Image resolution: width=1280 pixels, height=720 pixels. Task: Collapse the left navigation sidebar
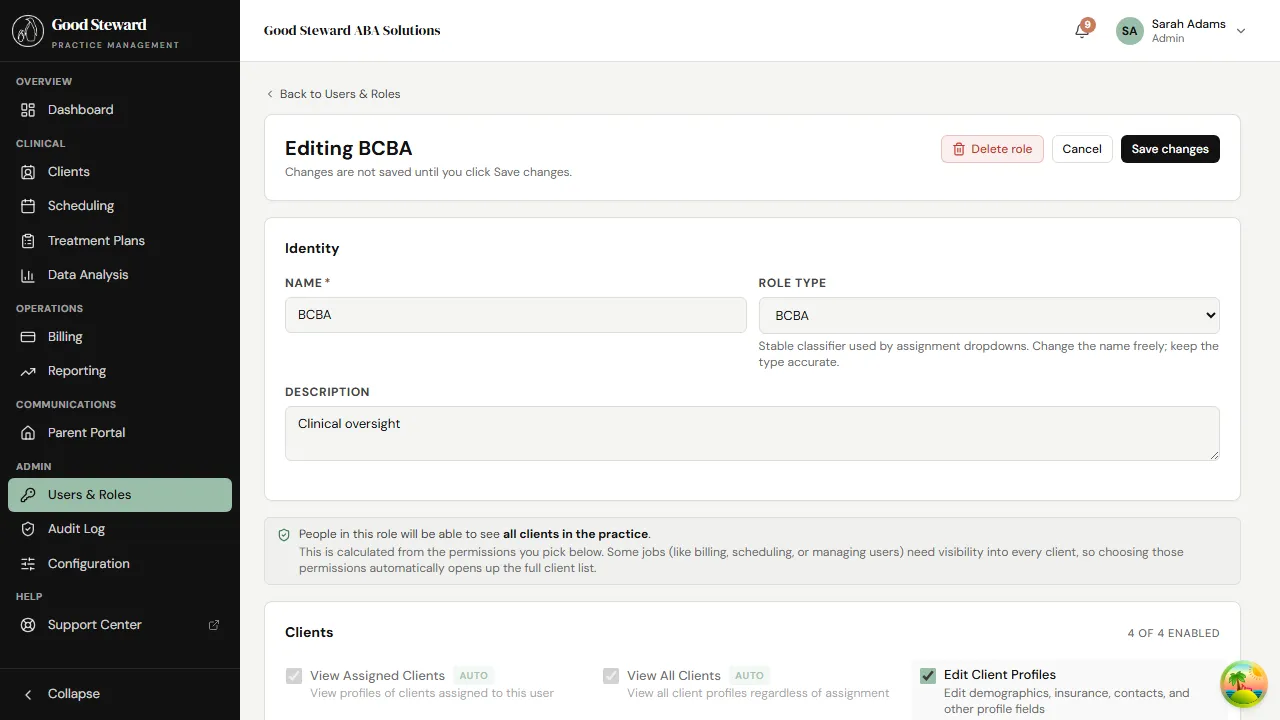[x=64, y=693]
